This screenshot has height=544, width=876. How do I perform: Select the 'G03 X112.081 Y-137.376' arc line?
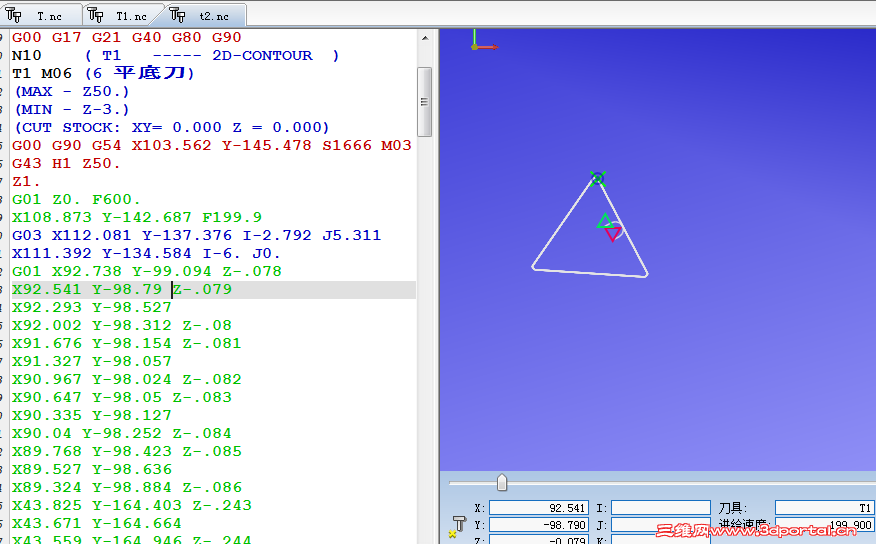point(197,235)
